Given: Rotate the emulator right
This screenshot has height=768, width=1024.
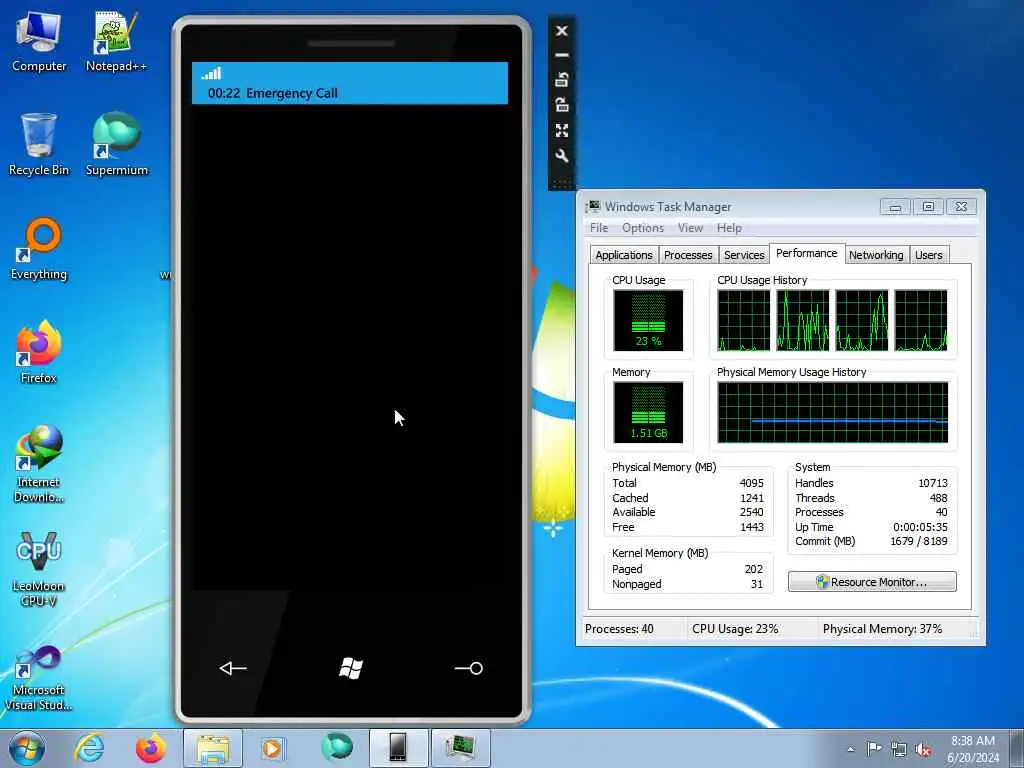Looking at the screenshot, I should (x=562, y=104).
